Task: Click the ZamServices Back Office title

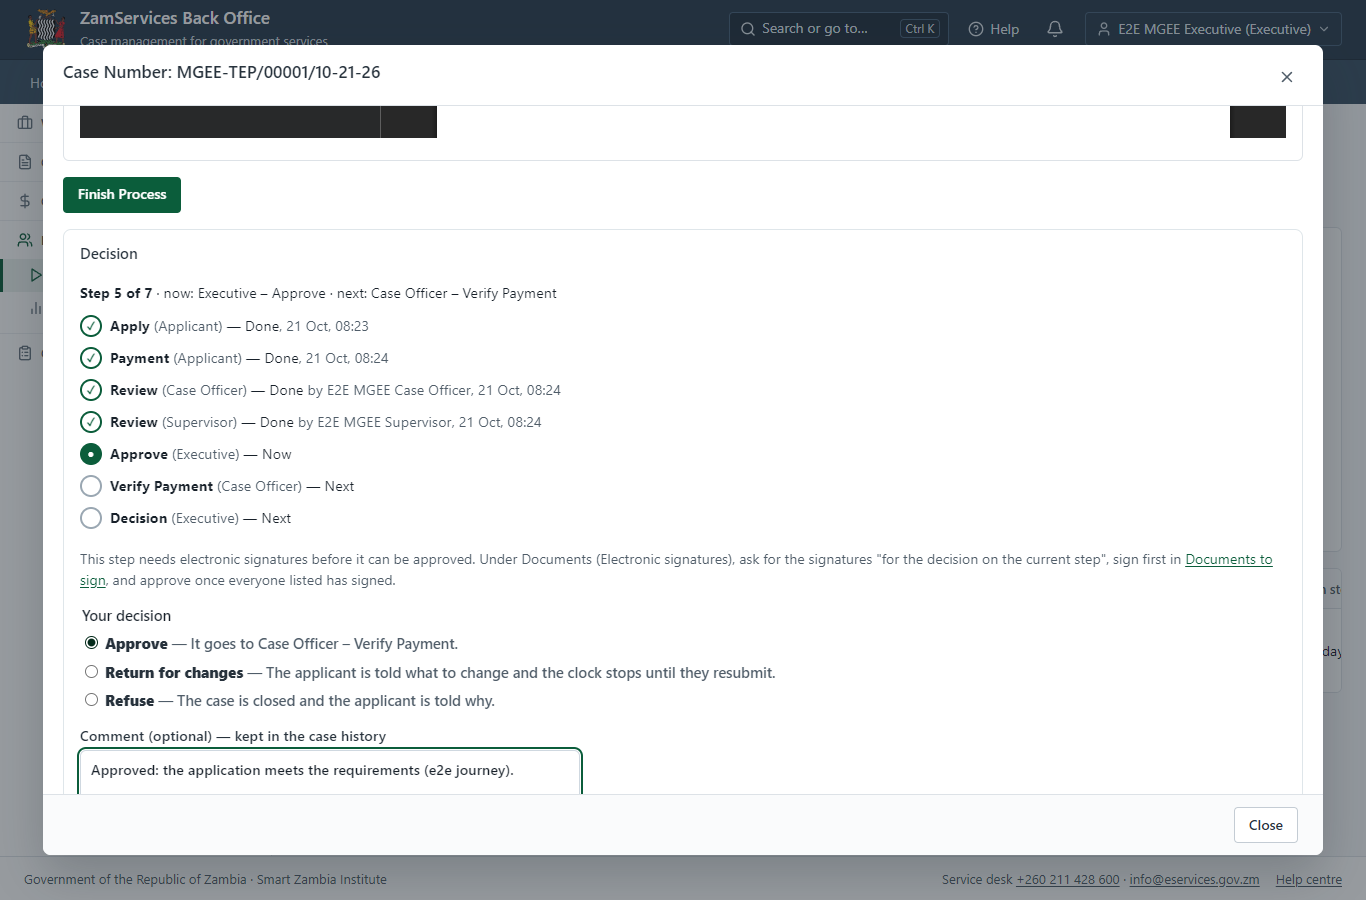Action: 175,18
